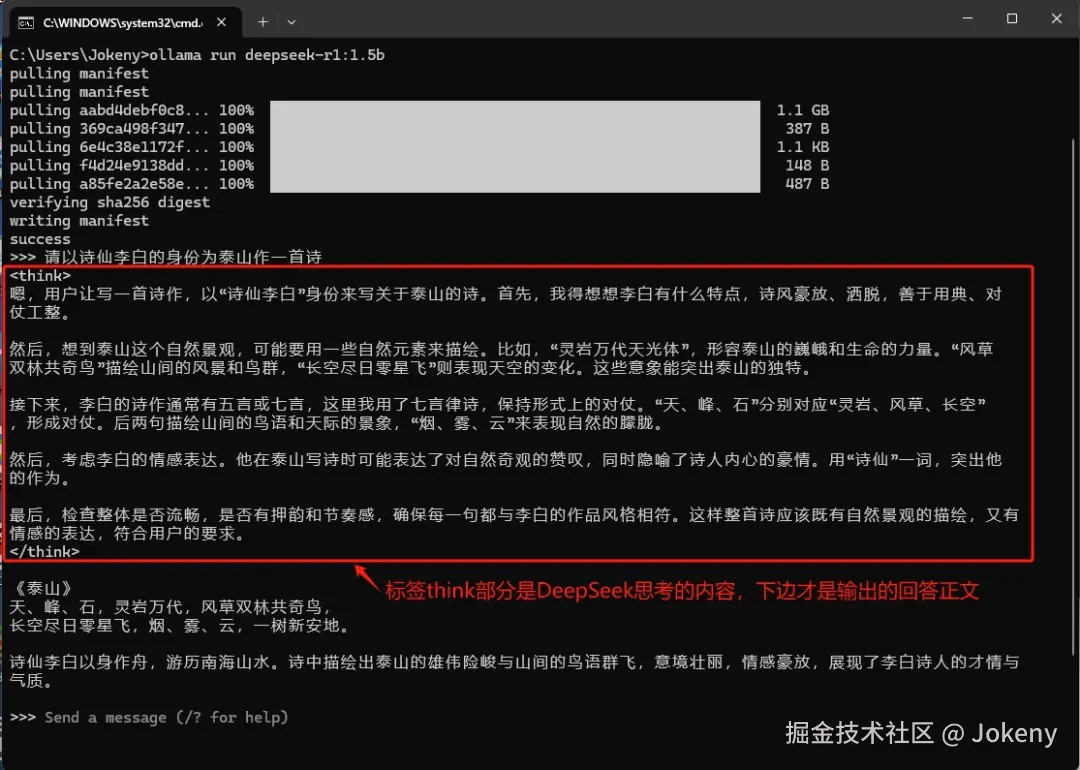This screenshot has width=1080, height=770.
Task: Click the prompt '请以诗仙李白的身份为泰山作一首诗'
Action: tap(183, 258)
